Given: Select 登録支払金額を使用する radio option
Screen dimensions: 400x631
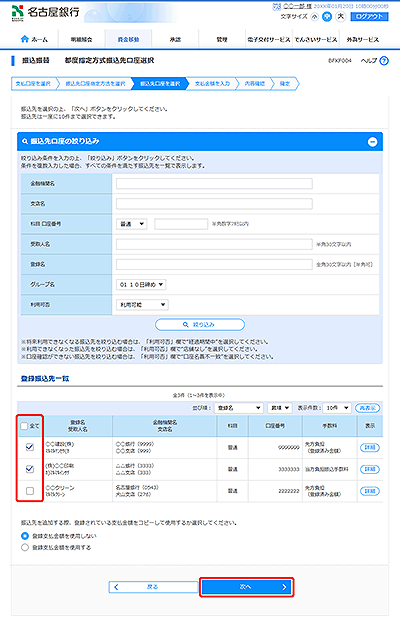Looking at the screenshot, I should click(x=25, y=547).
